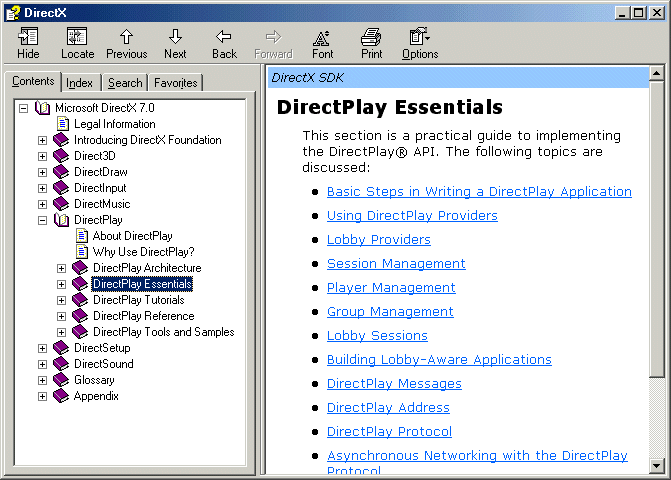
Task: Print the current help topic
Action: pos(371,42)
